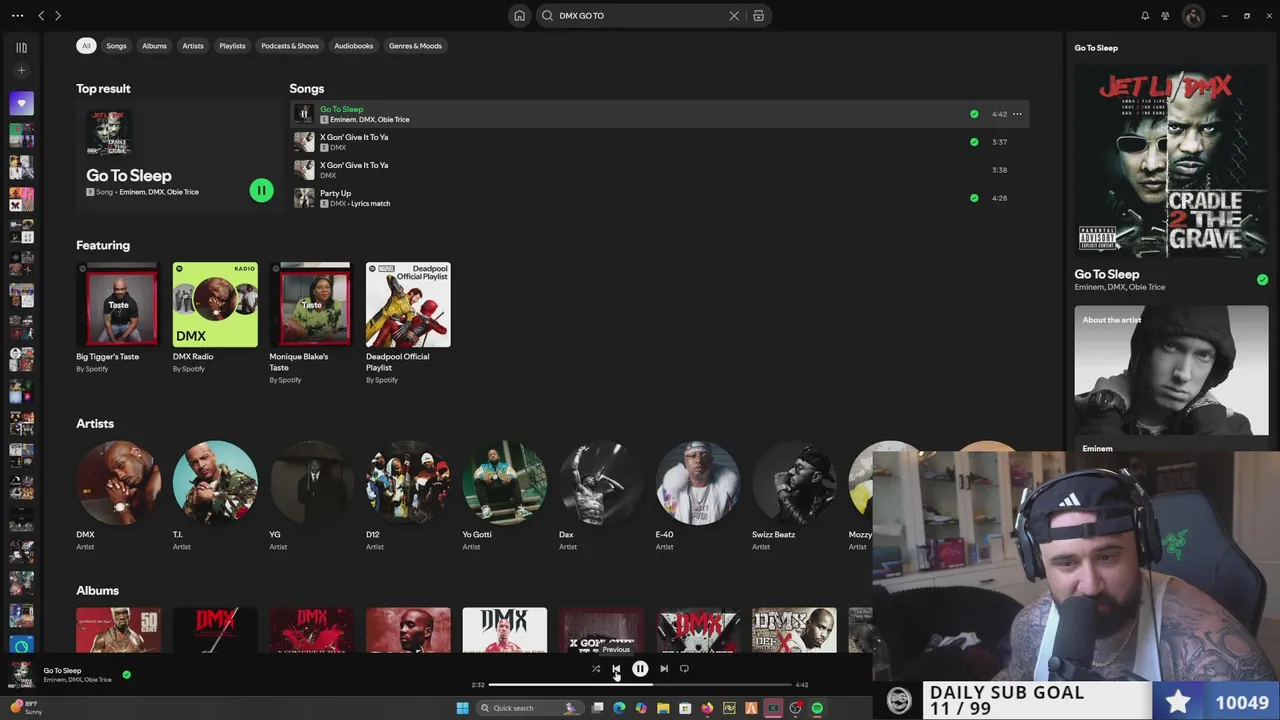This screenshot has width=1280, height=720.
Task: Open Eminem about-the-artist card
Action: 1171,380
